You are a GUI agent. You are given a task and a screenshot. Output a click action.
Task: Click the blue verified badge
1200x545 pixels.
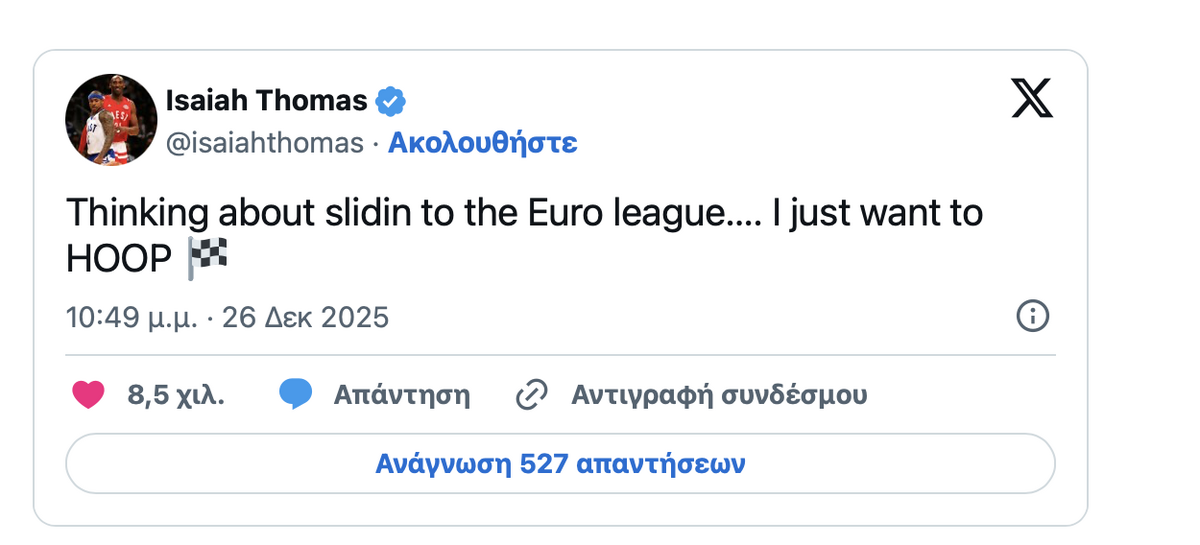tap(390, 101)
